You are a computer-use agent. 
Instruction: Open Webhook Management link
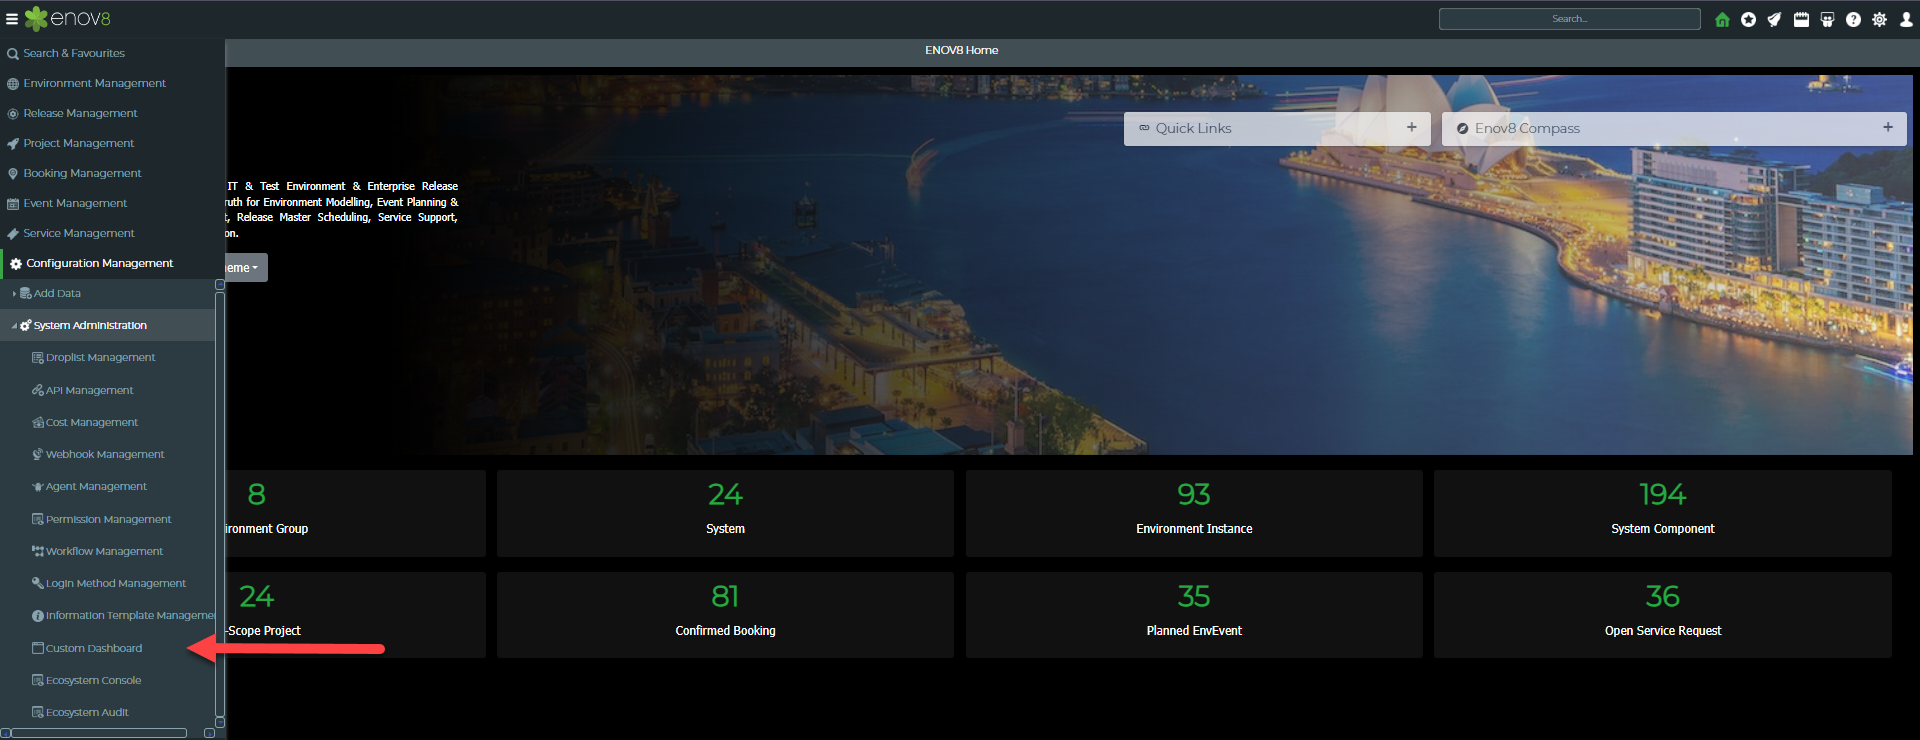click(x=105, y=454)
